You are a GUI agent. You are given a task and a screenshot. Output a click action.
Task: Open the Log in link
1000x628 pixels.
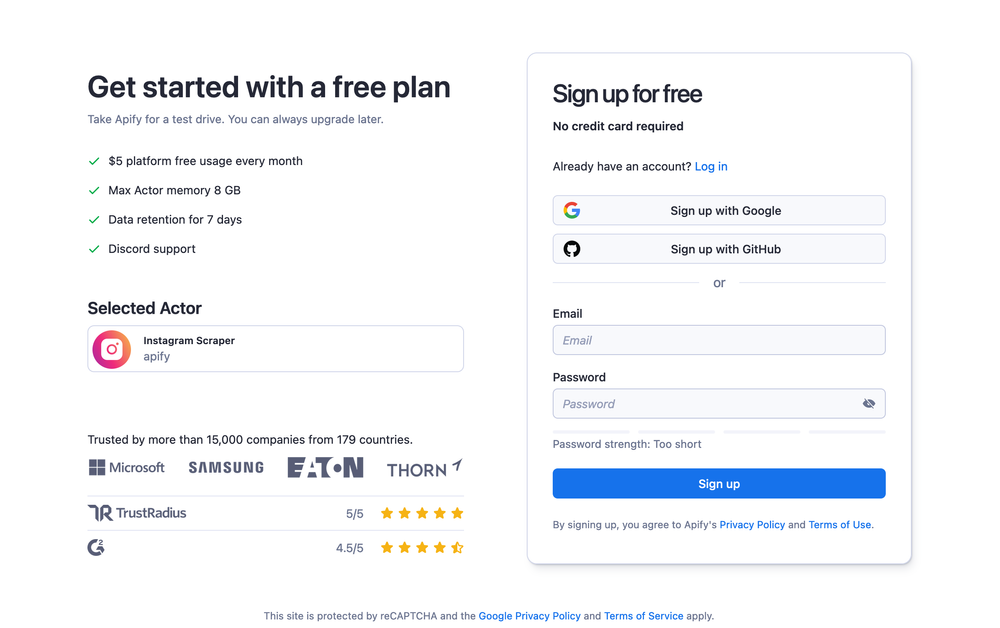pos(711,167)
